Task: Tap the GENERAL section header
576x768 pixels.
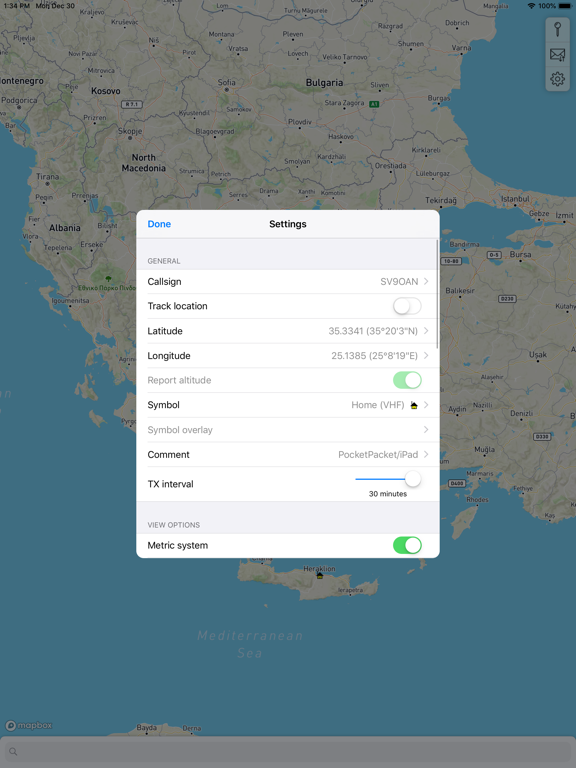Action: [x=164, y=261]
